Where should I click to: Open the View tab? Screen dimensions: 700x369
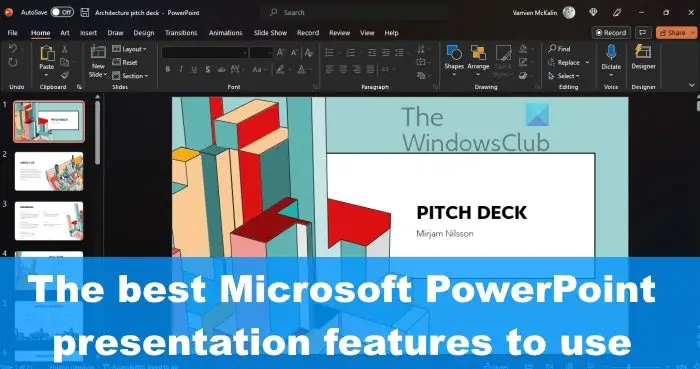pyautogui.click(x=367, y=33)
